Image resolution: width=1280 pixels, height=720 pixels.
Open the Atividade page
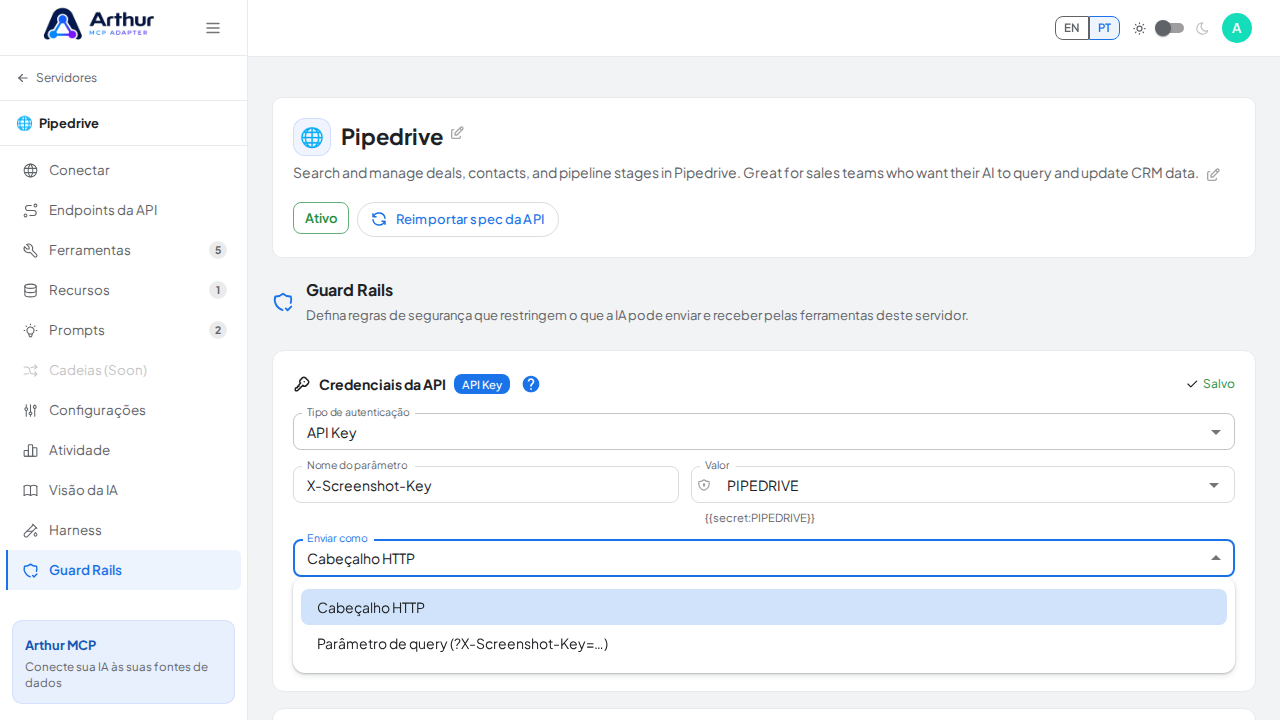point(124,450)
